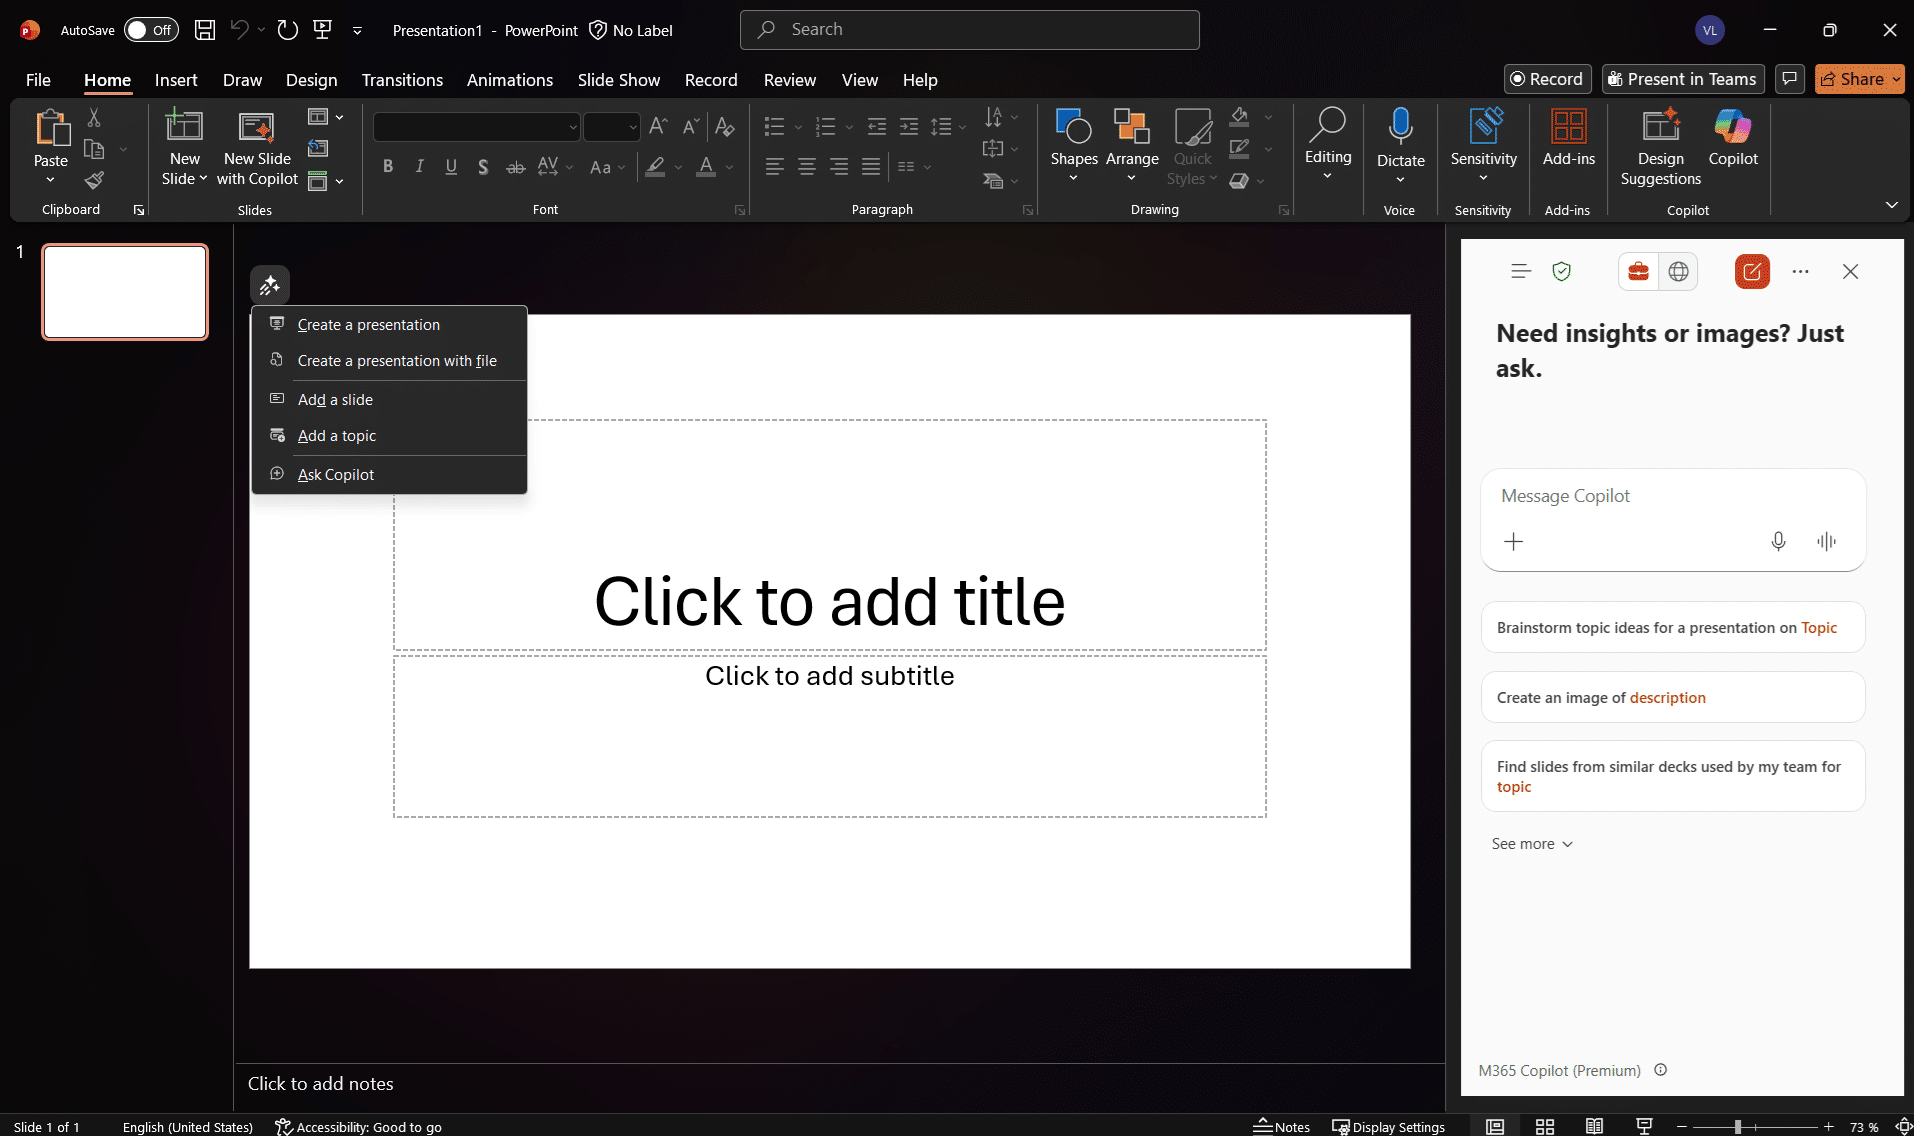The image size is (1914, 1136).
Task: Toggle Bold formatting
Action: coord(388,167)
